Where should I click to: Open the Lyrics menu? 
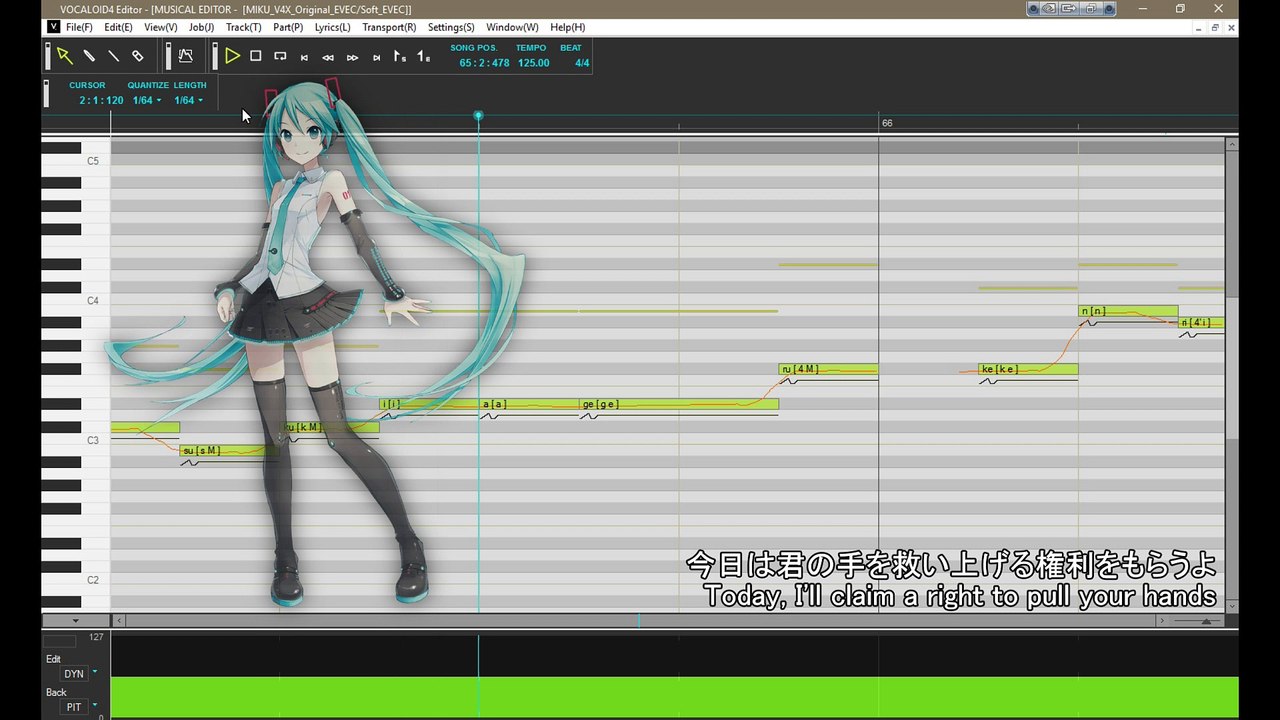pyautogui.click(x=333, y=27)
